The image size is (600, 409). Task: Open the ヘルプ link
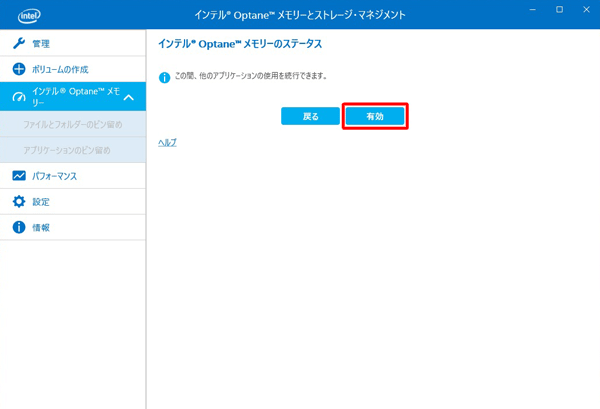point(167,142)
